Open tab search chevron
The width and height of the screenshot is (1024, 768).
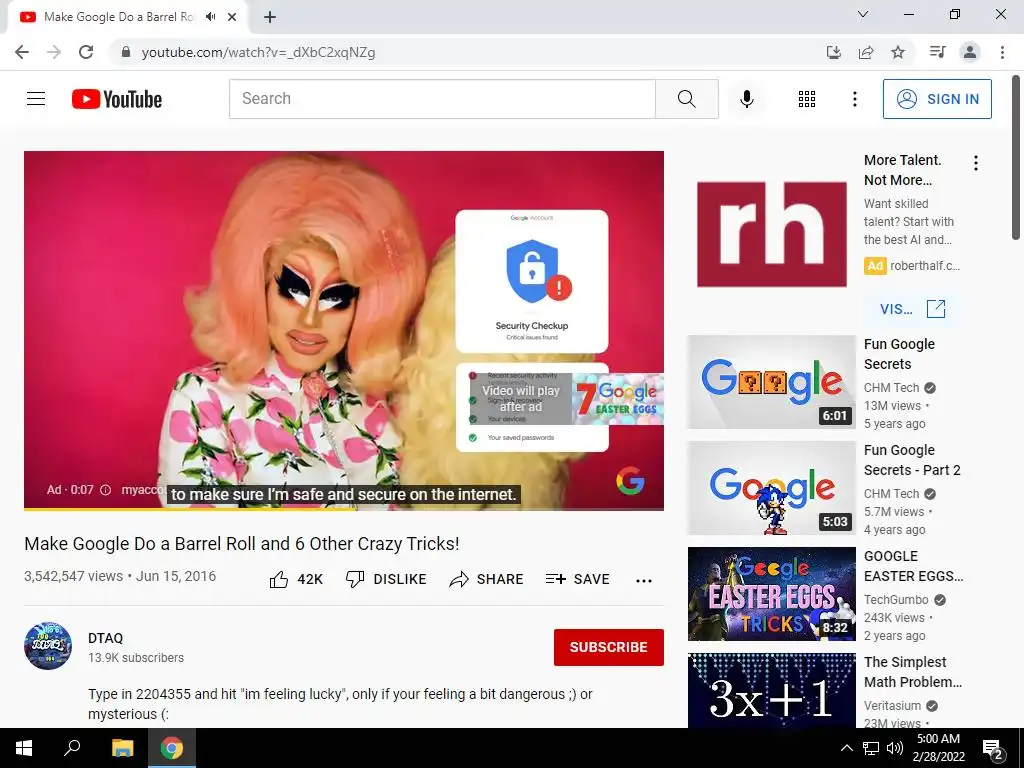tap(863, 14)
